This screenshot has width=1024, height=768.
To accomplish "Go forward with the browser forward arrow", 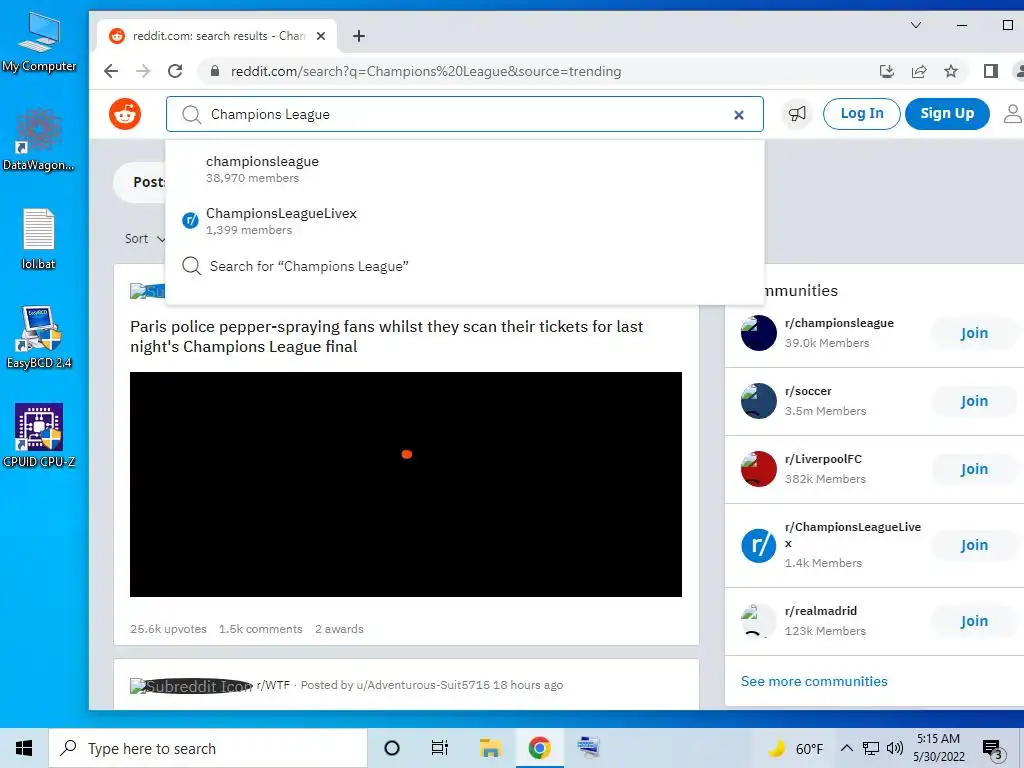I will tap(143, 71).
